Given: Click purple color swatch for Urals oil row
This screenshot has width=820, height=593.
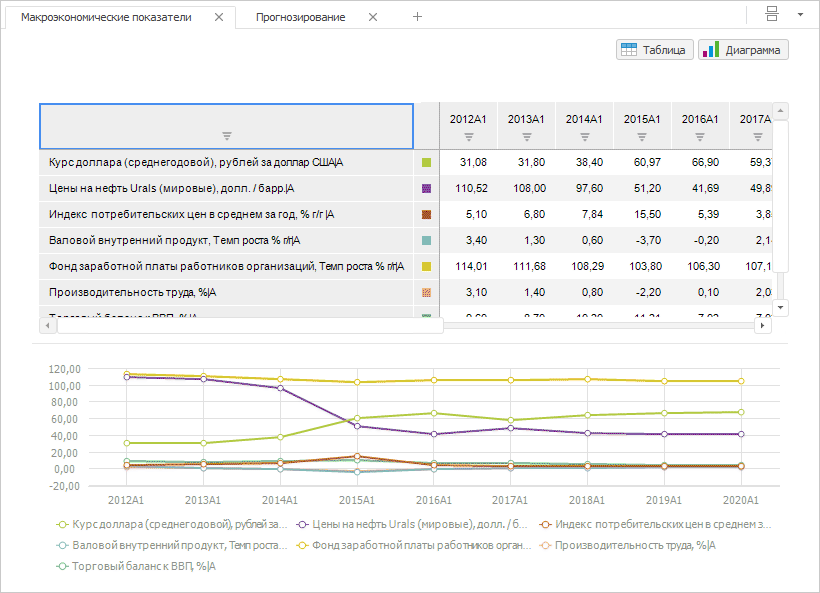Looking at the screenshot, I should click(426, 188).
